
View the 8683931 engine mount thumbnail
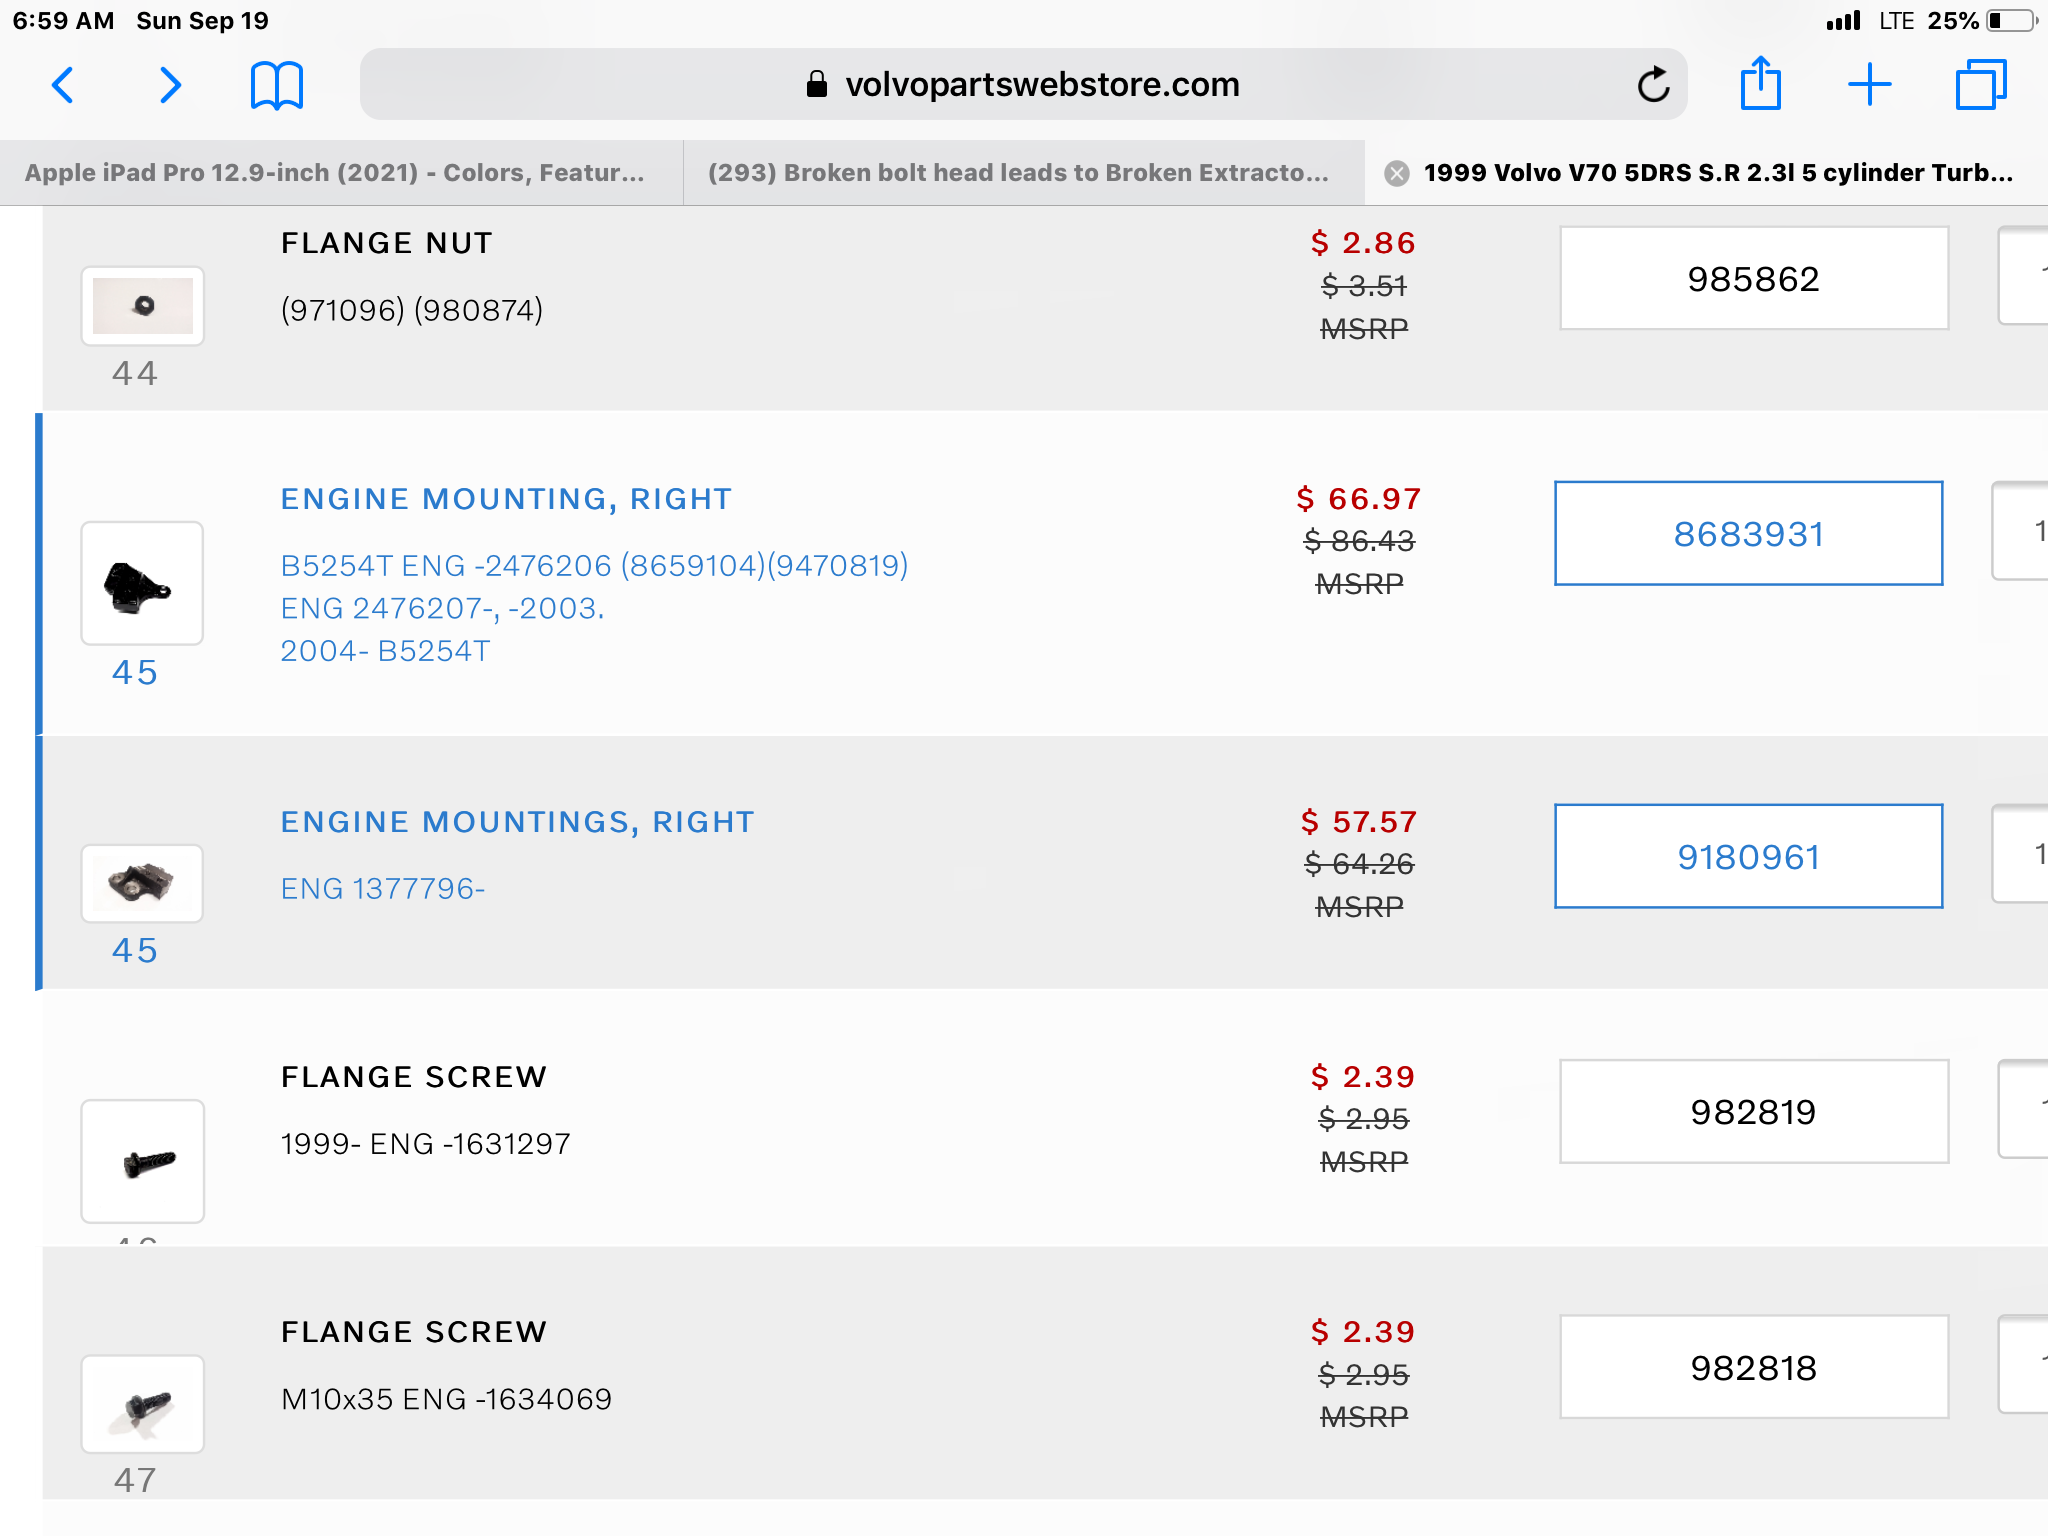pyautogui.click(x=142, y=583)
